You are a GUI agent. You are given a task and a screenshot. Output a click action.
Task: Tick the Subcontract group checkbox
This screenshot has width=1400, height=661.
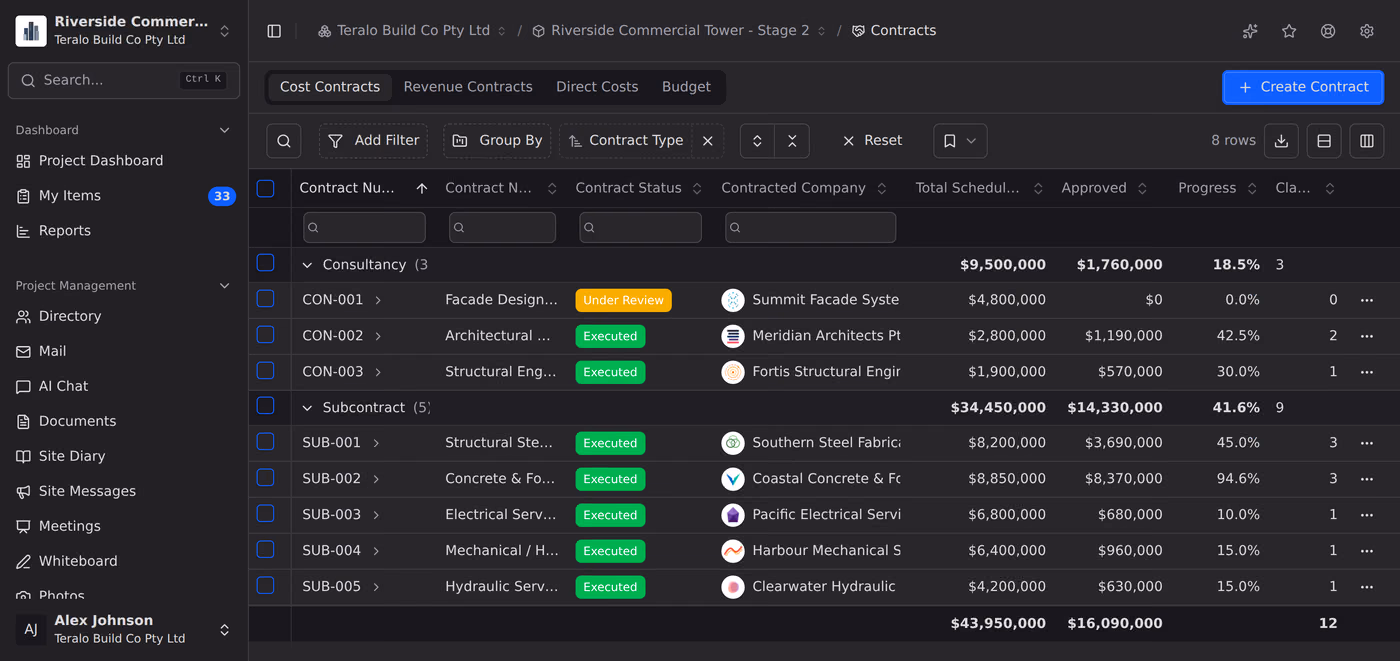[x=265, y=406]
